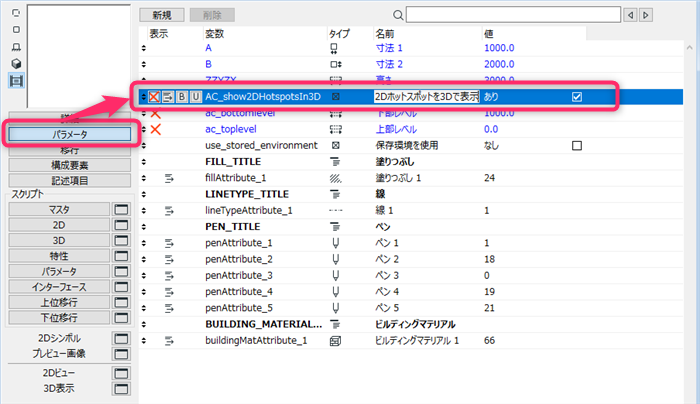The height and width of the screenshot is (404, 700).
Task: Open the パラメータ script button
Action: (59, 271)
